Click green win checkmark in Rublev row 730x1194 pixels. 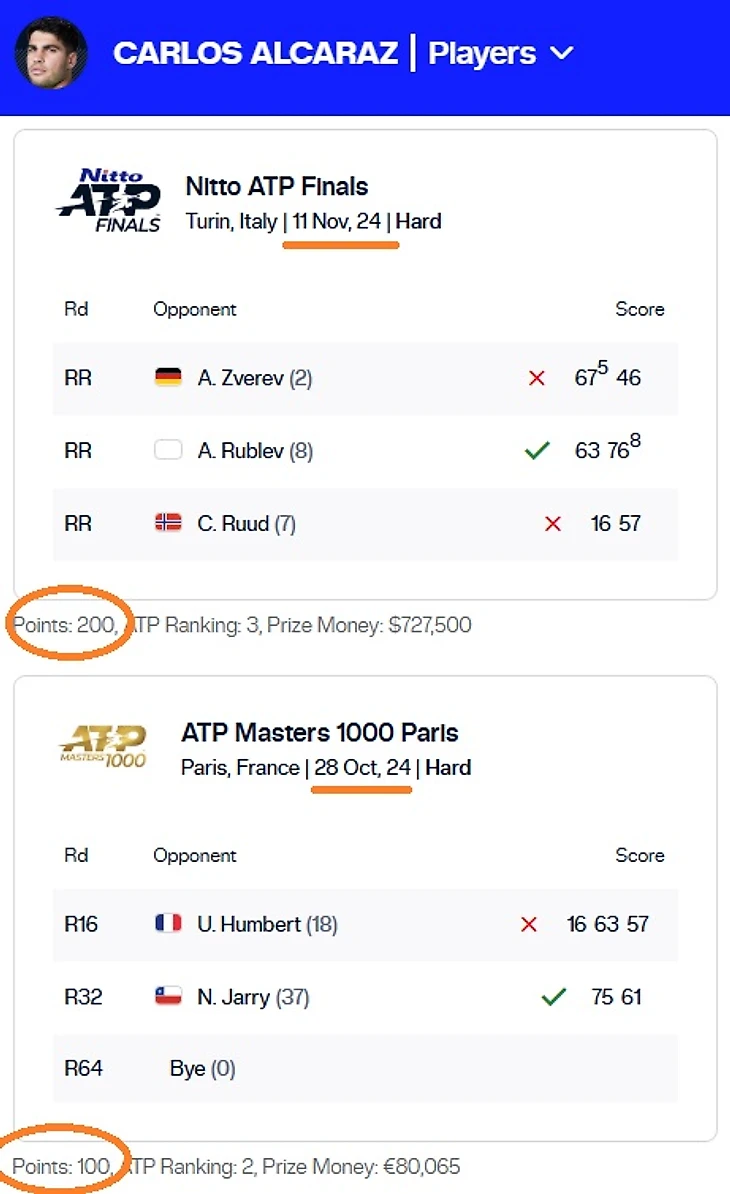coord(537,451)
